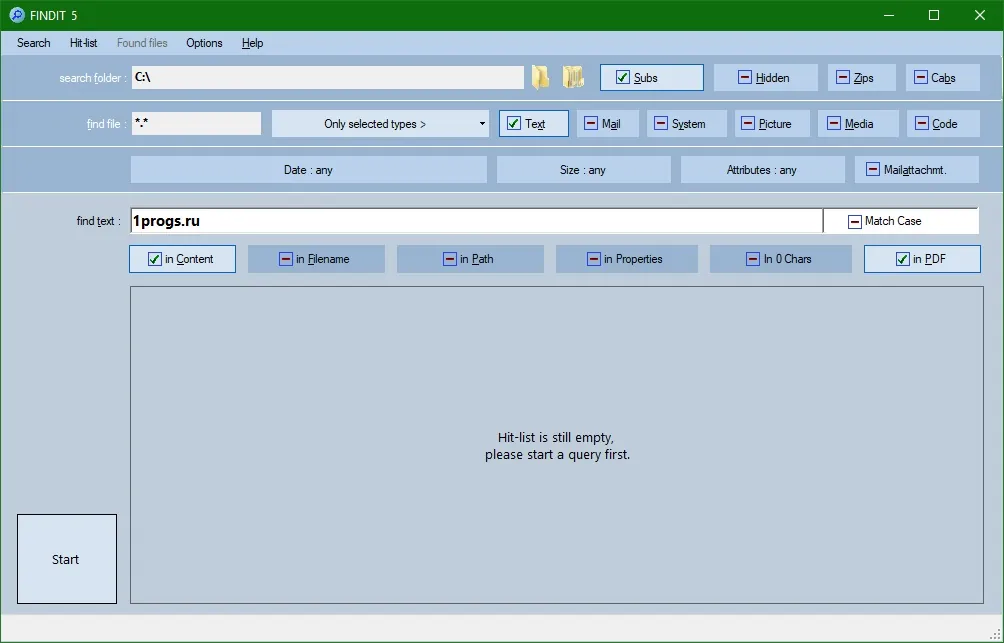Screen dimensions: 1004x643
Task: Click the window resize grip
Action: click(994, 634)
